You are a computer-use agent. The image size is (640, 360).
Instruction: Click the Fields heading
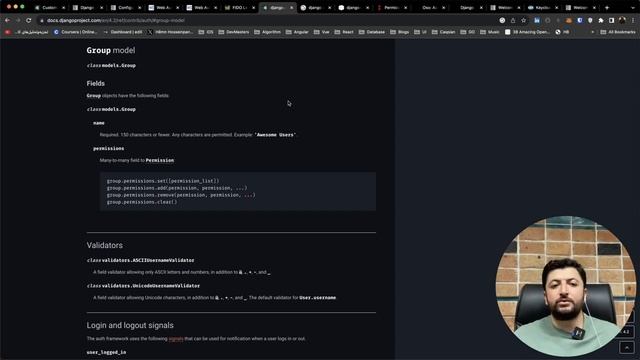96,83
